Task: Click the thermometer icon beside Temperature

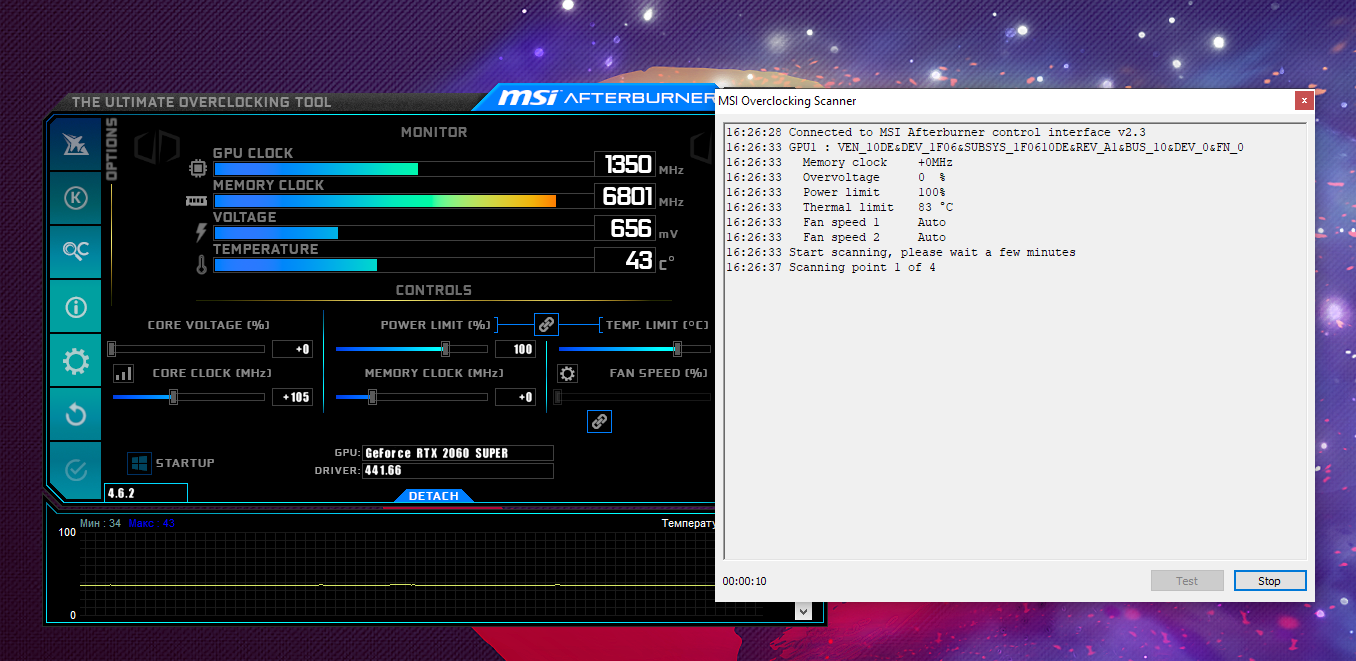Action: click(201, 265)
